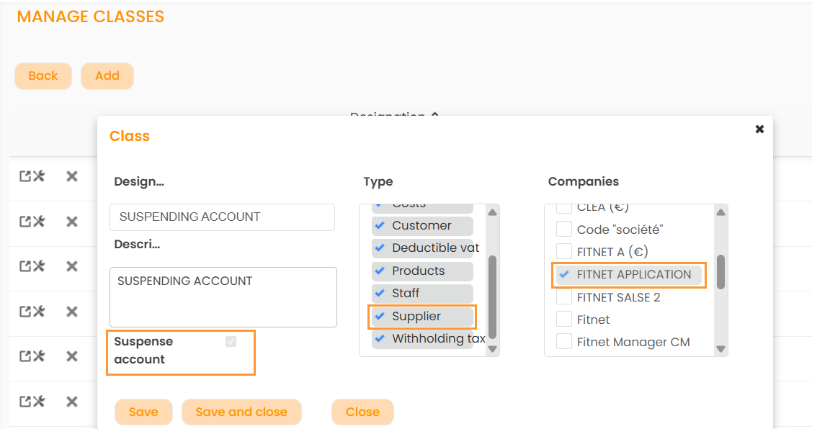This screenshot has height=442, width=816.
Task: Click the edit icon in the fifth row
Action: pos(32,356)
